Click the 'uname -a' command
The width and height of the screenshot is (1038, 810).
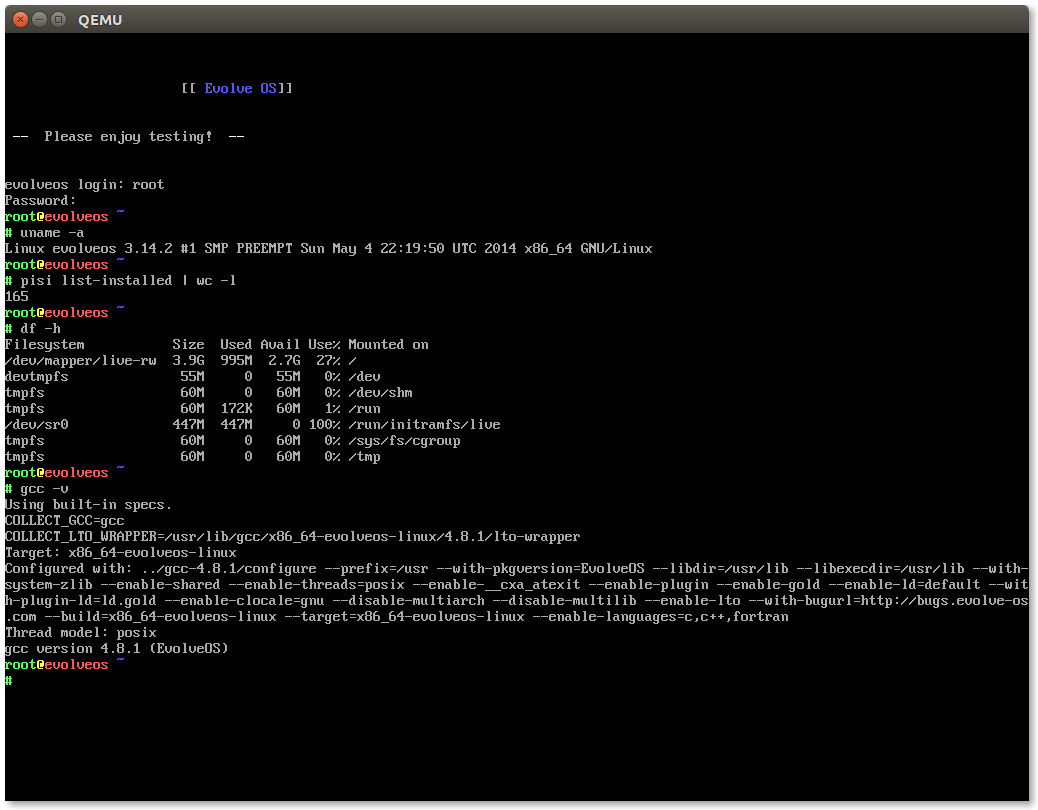click(x=52, y=233)
